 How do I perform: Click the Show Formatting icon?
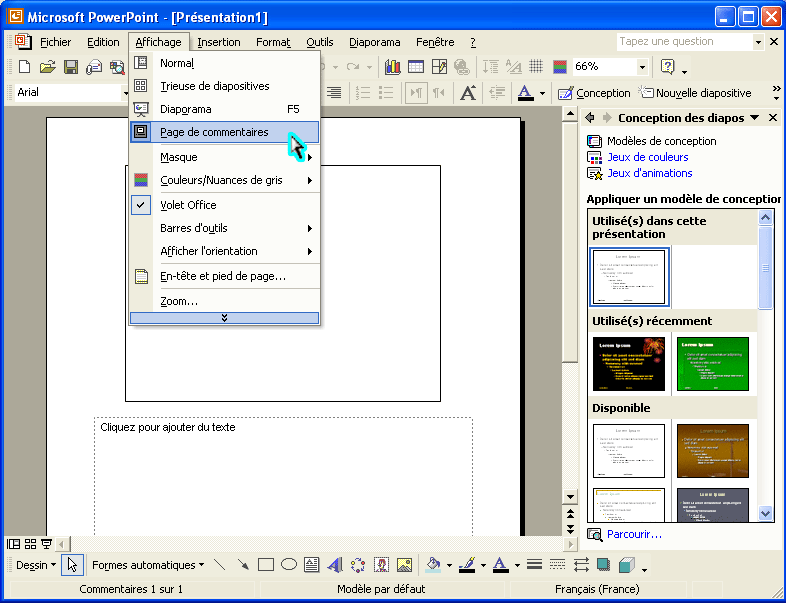(513, 67)
